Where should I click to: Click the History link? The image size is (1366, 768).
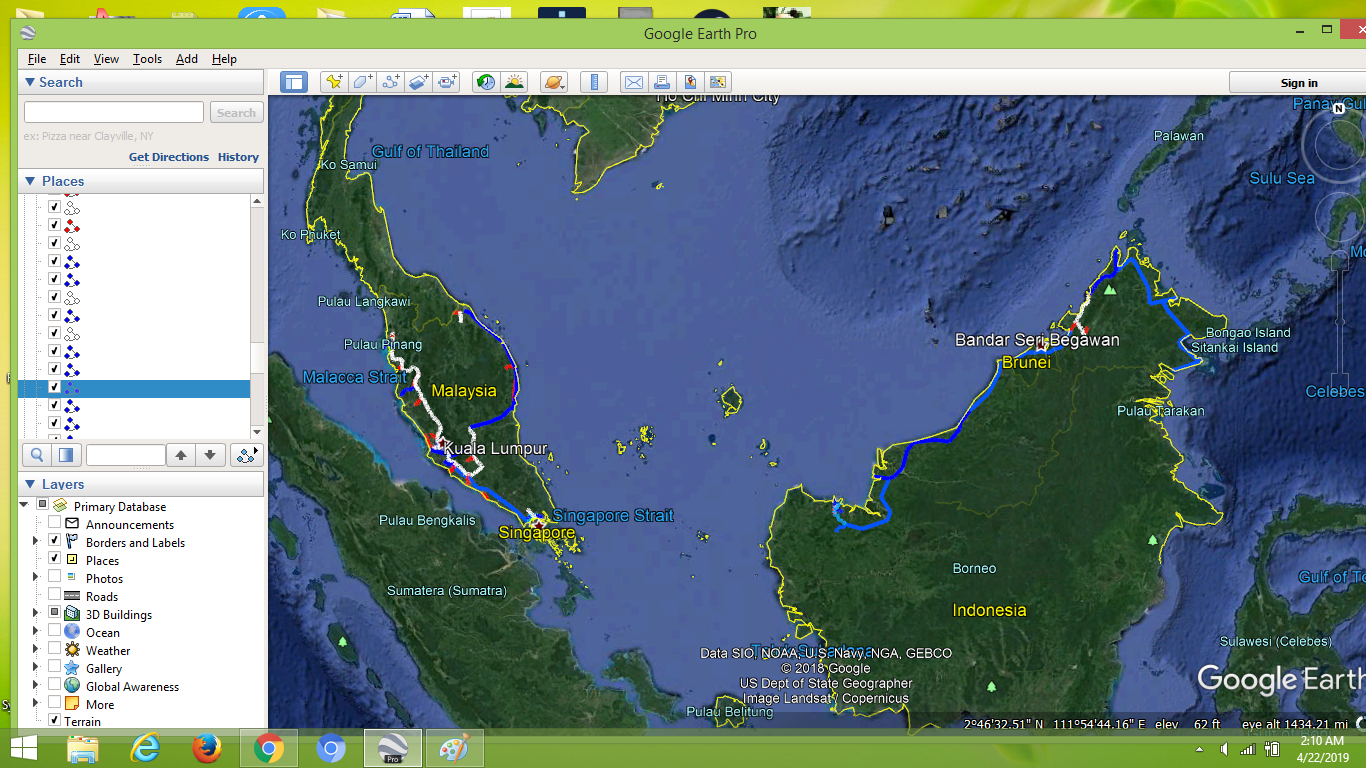point(238,157)
